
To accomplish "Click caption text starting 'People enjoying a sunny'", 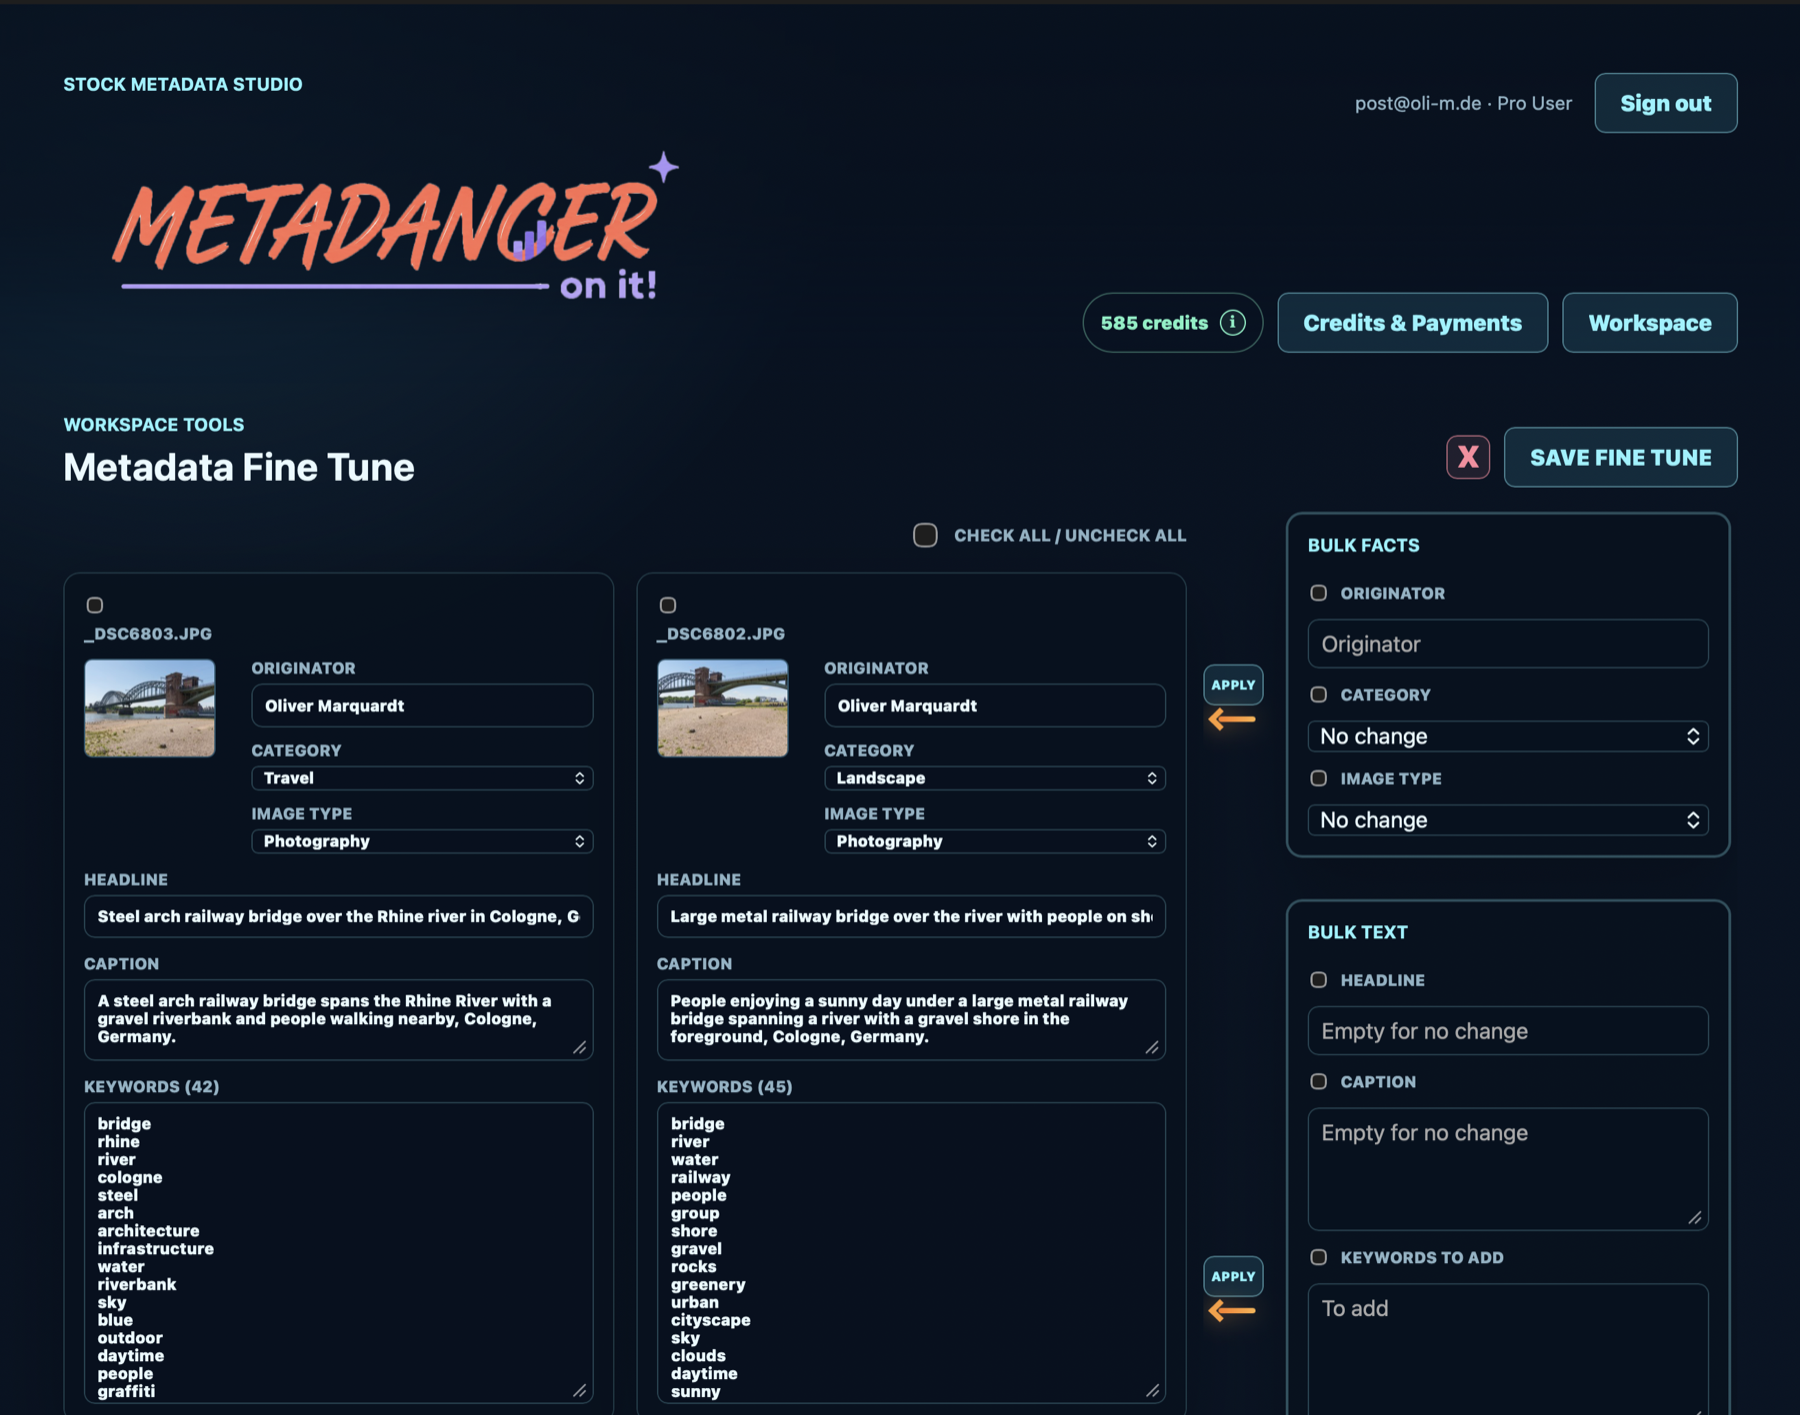I will 911,1019.
